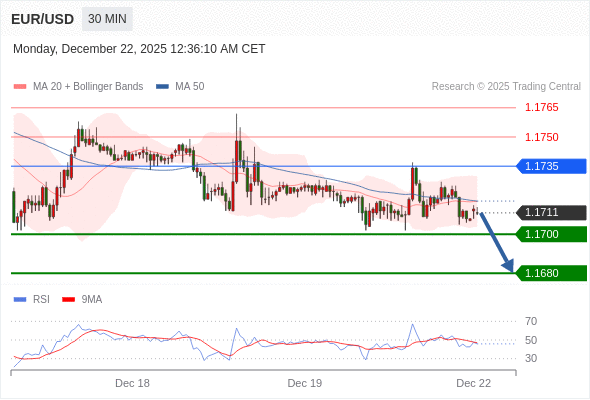The image size is (590, 400).
Task: Click the MA 20 Bollinger Bands legend swatch
Action: [20, 87]
